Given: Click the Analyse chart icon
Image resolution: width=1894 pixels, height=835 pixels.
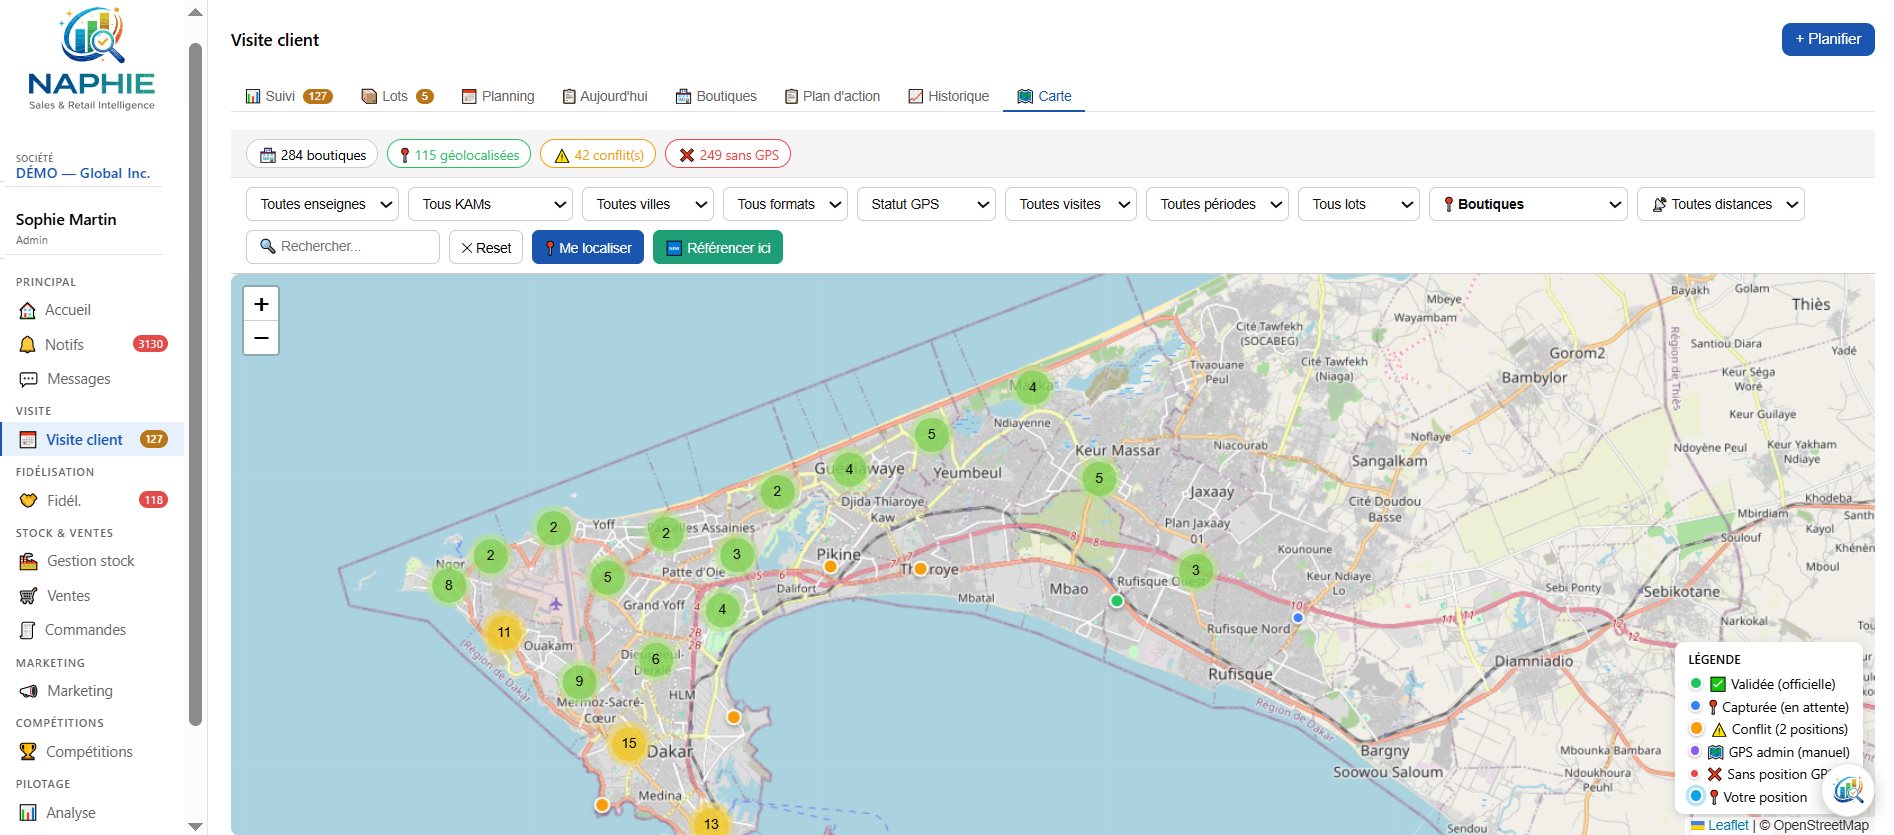Looking at the screenshot, I should [28, 813].
